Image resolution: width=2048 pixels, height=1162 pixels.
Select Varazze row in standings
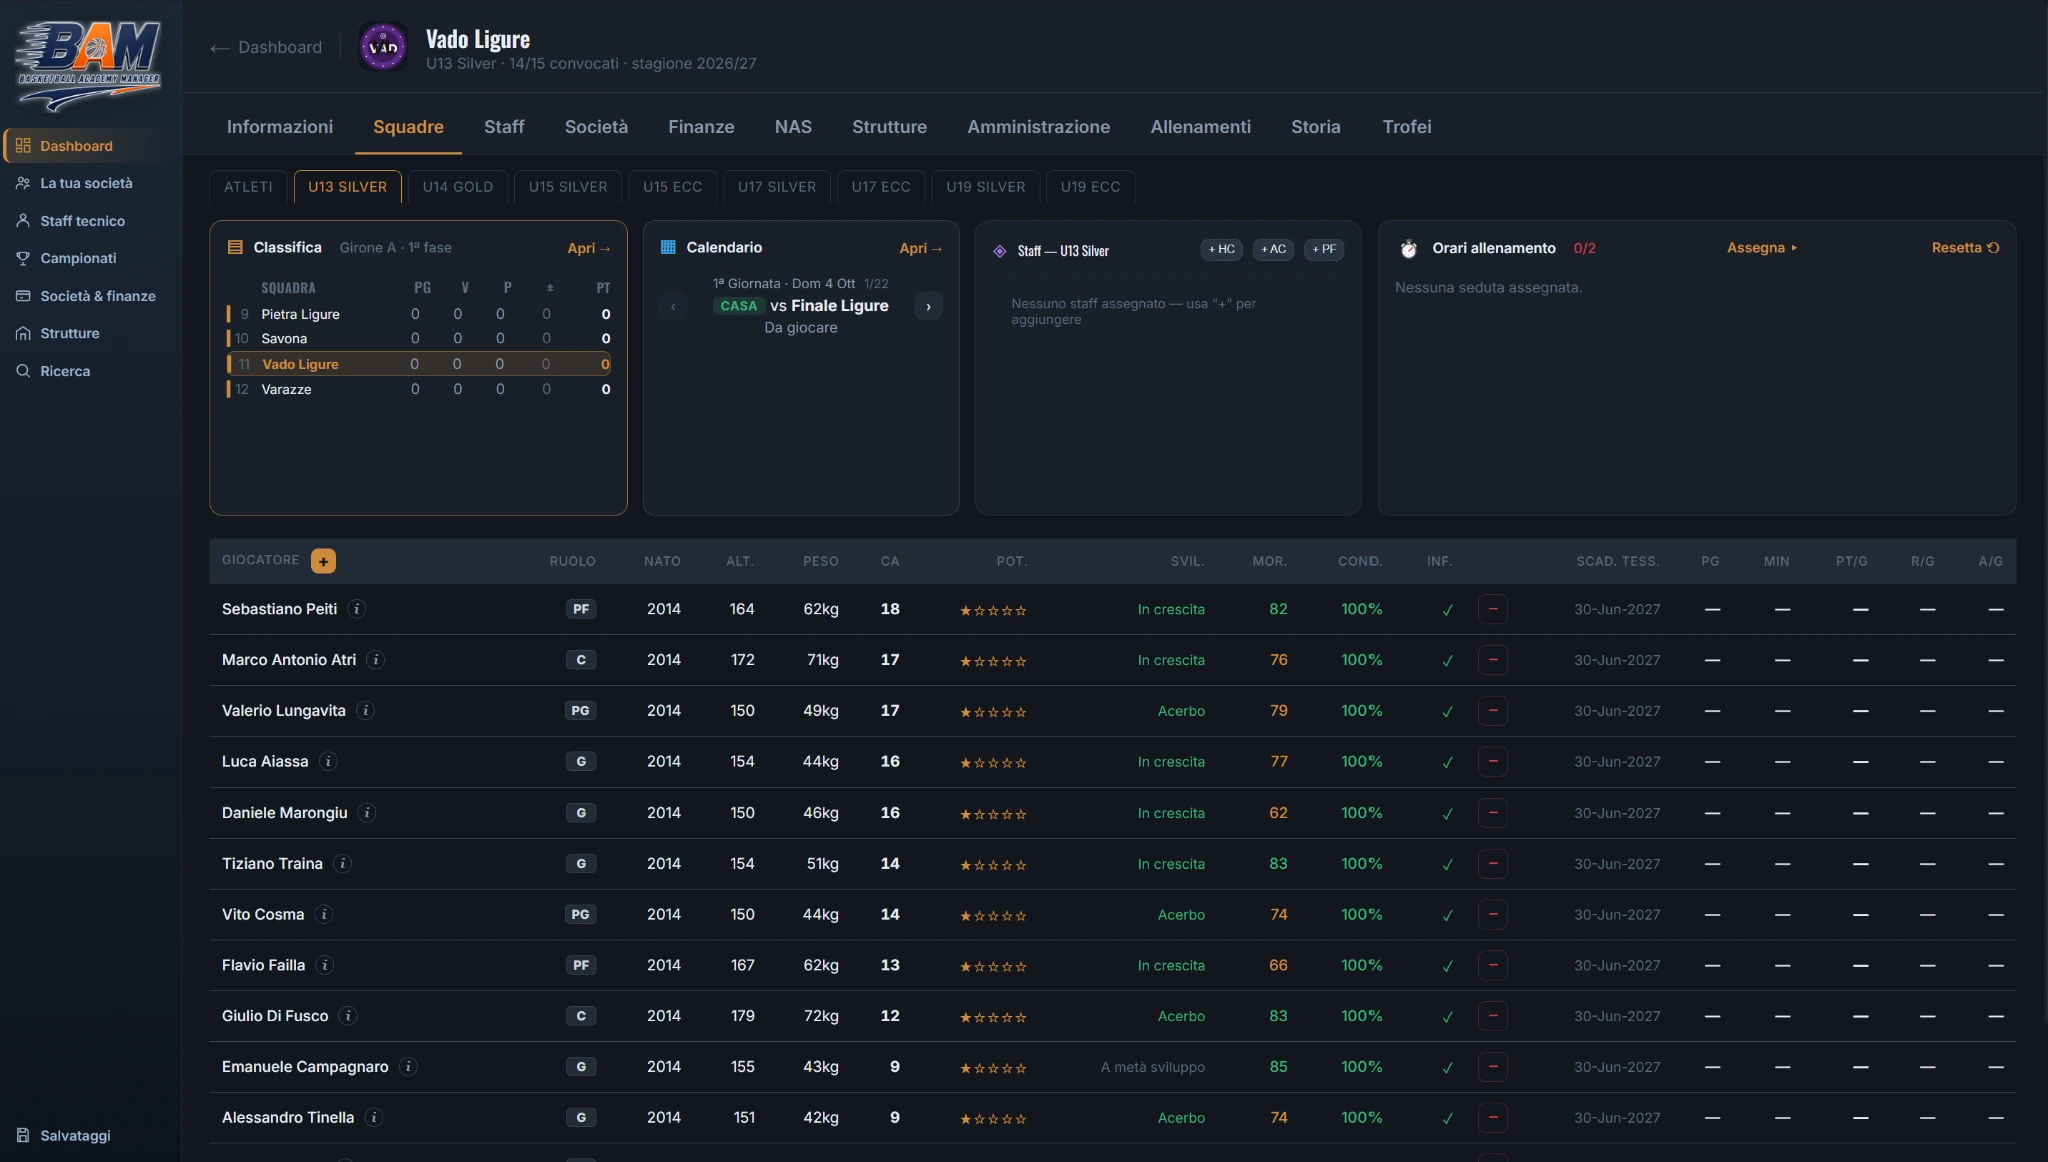pyautogui.click(x=418, y=389)
